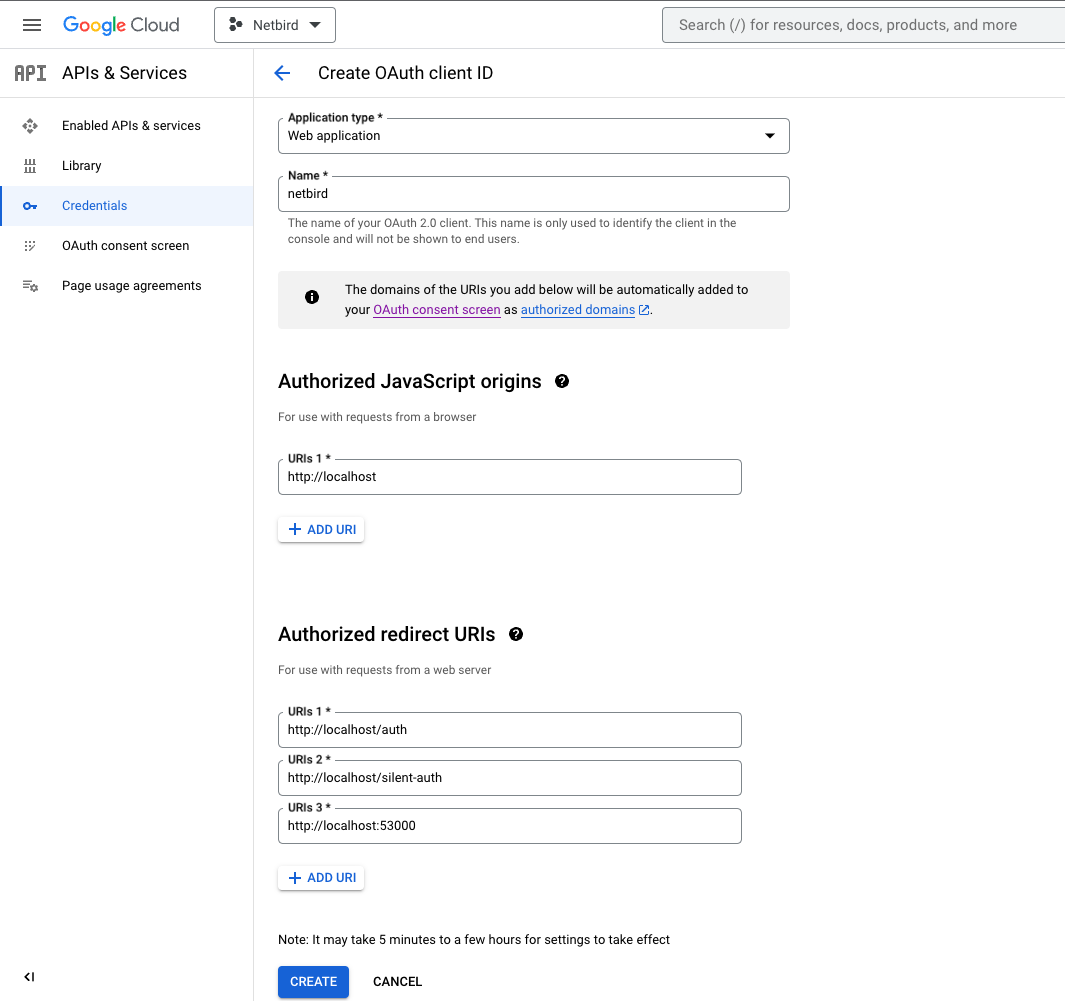The height and width of the screenshot is (1001, 1065).
Task: Open the Netbird project picker
Action: pos(274,24)
